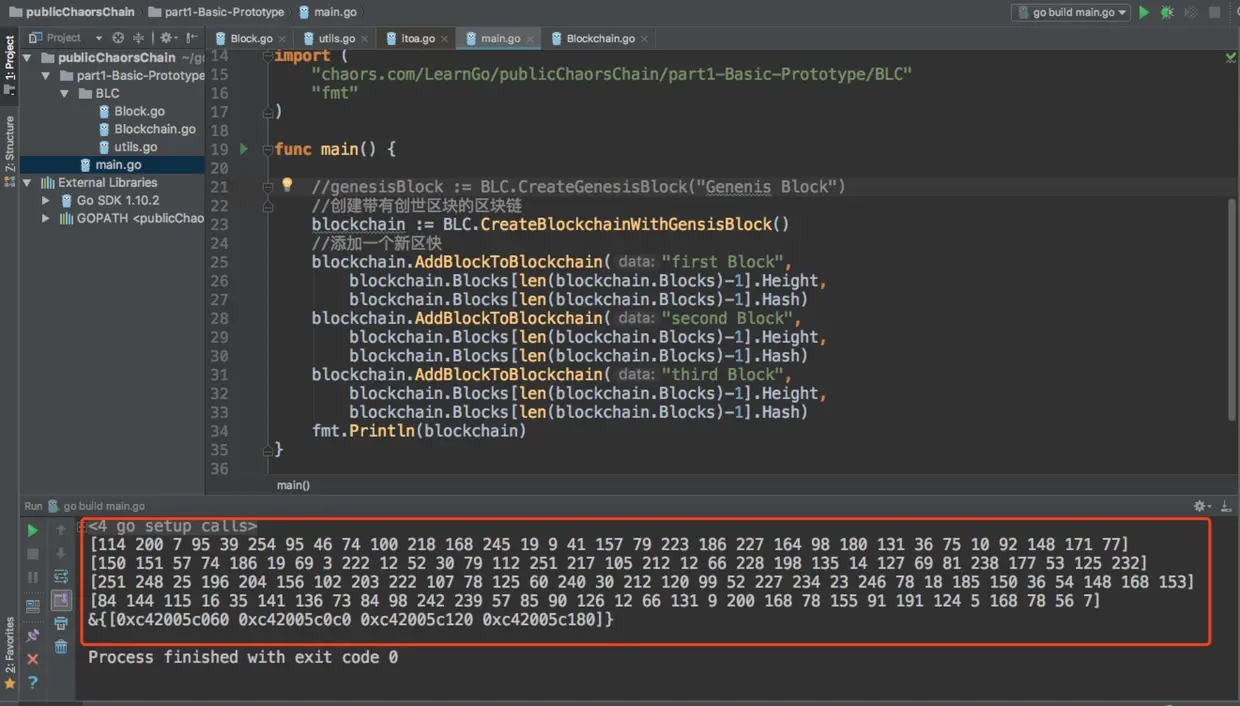Click the part1-Basic-Prototype breadcrumb in the navigation bar
1240x706 pixels.
216,12
